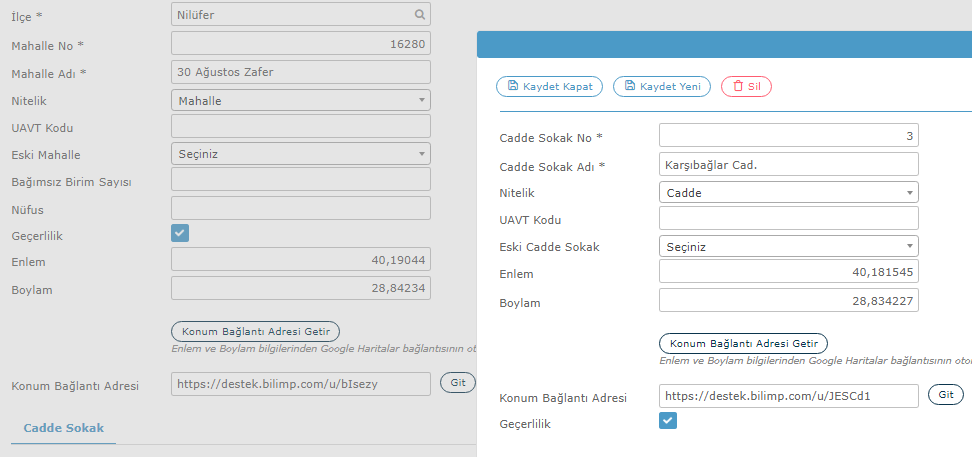
Task: Click the trash icon on Sil button
Action: [738, 86]
